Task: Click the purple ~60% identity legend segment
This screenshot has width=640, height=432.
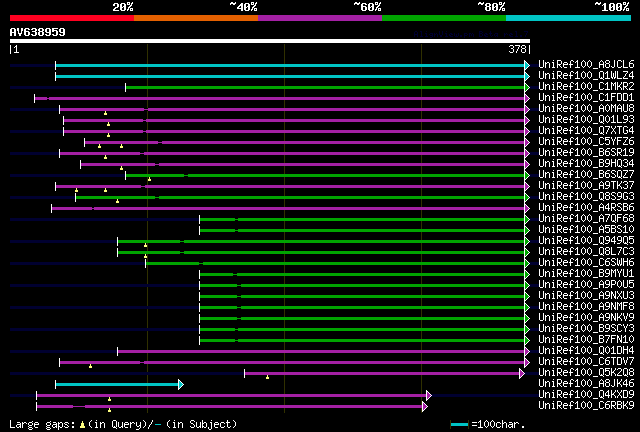Action: pos(320,18)
